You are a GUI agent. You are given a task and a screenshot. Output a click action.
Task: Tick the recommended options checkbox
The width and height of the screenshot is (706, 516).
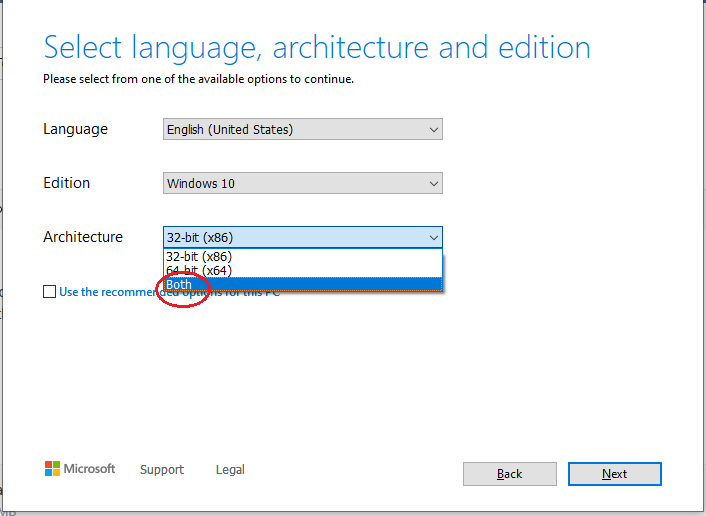point(50,292)
